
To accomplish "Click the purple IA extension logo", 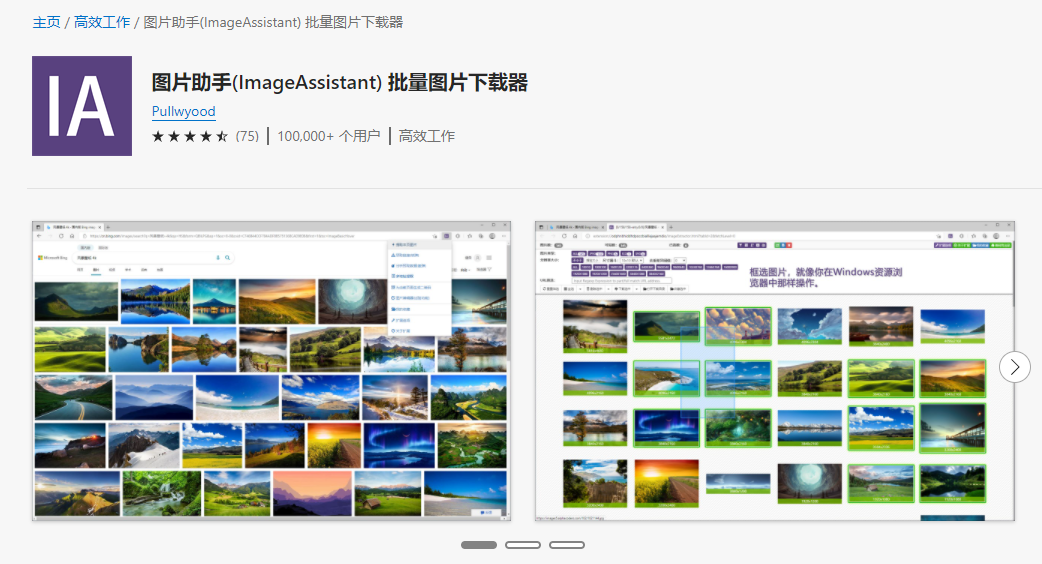I will pyautogui.click(x=82, y=106).
